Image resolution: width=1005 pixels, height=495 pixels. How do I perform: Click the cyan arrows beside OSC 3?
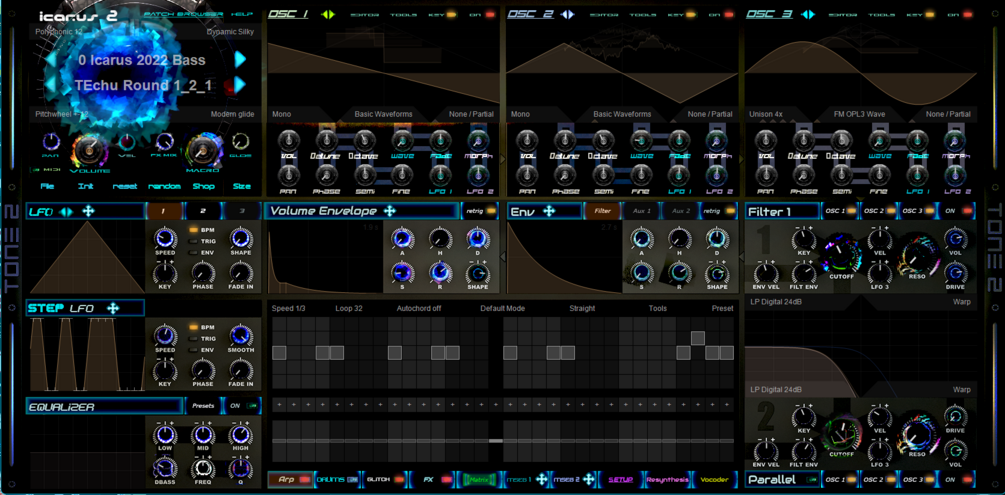808,14
